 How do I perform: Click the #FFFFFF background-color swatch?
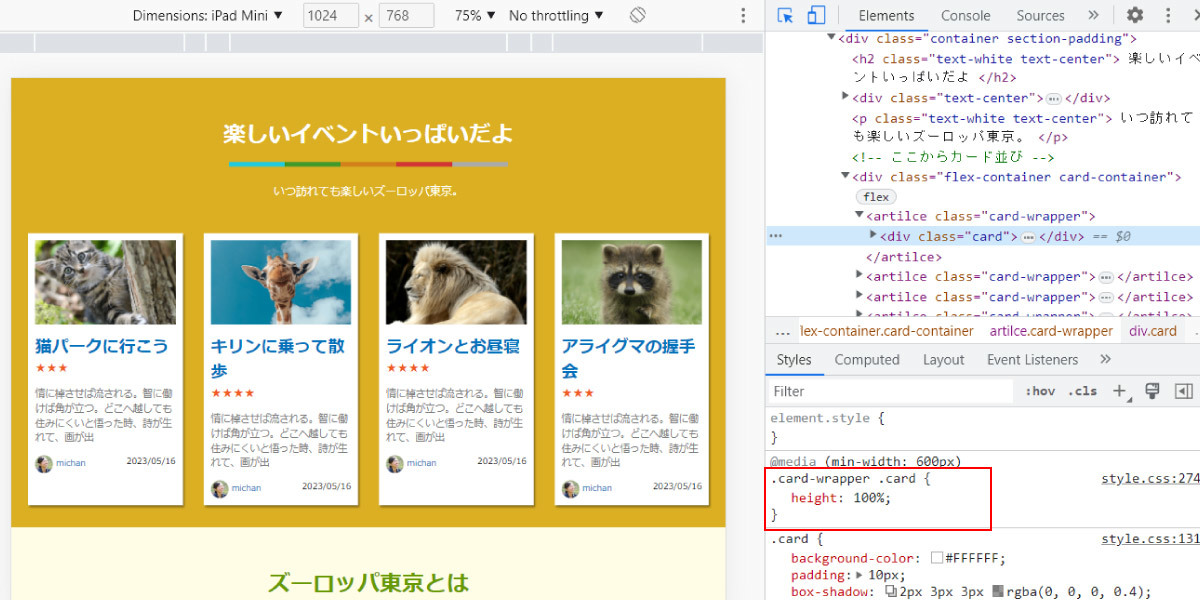click(x=937, y=558)
